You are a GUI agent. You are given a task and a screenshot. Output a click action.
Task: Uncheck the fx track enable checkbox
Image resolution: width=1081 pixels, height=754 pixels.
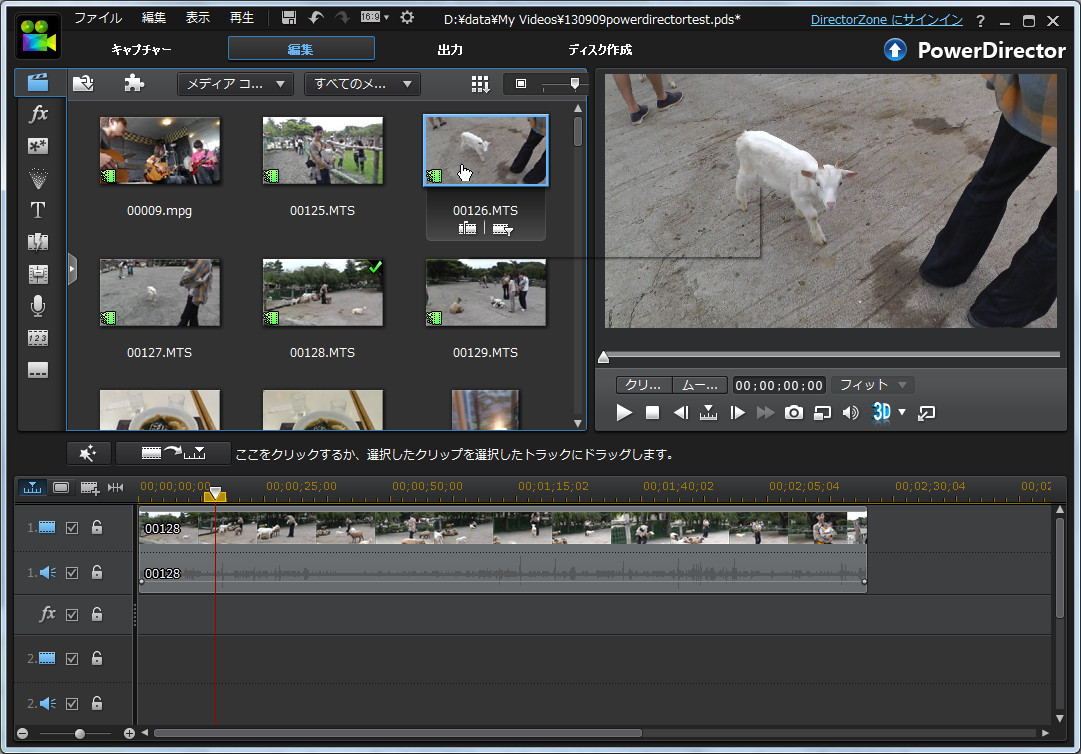(x=71, y=614)
